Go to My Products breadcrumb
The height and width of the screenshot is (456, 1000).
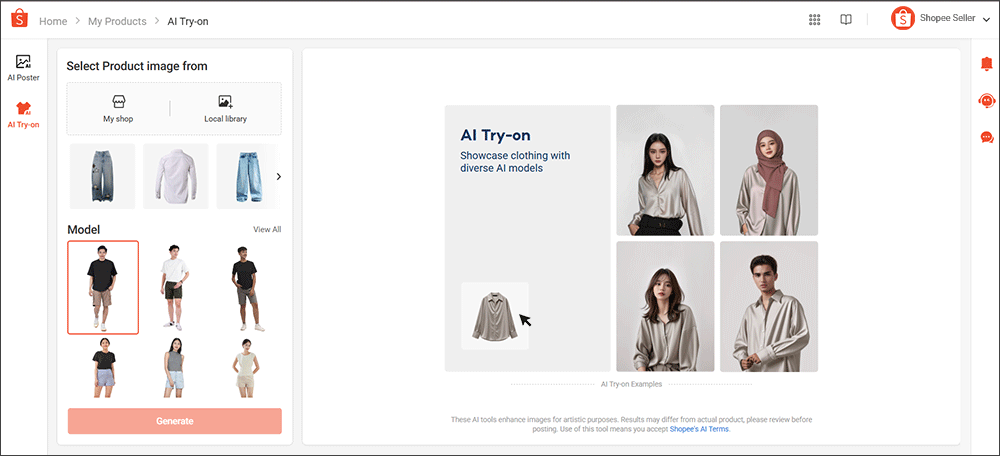tap(117, 21)
